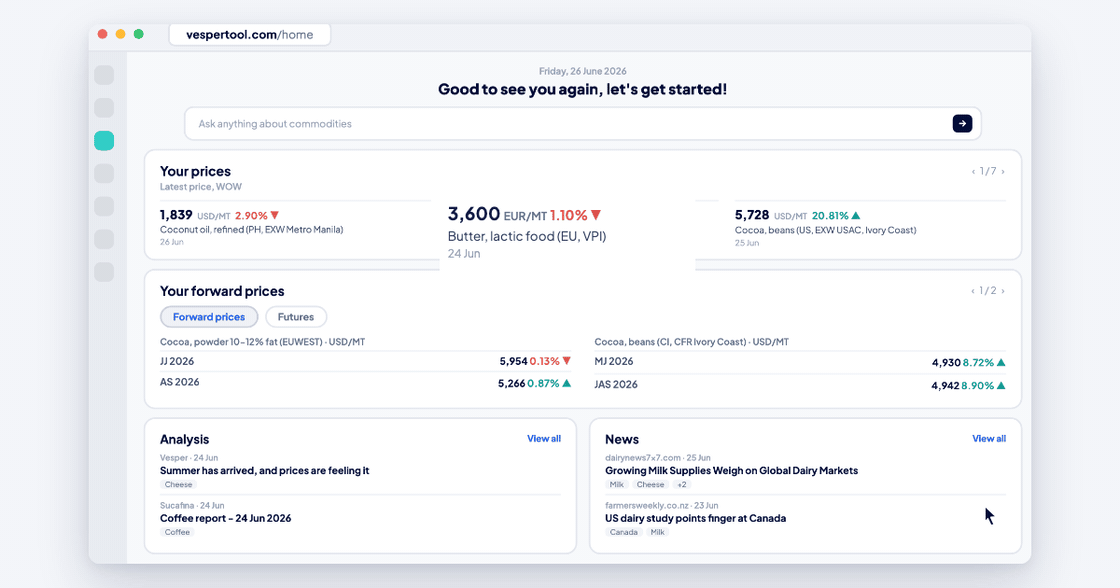Go to next page of Your prices
Screen dimensions: 1120x588
[x=1003, y=171]
